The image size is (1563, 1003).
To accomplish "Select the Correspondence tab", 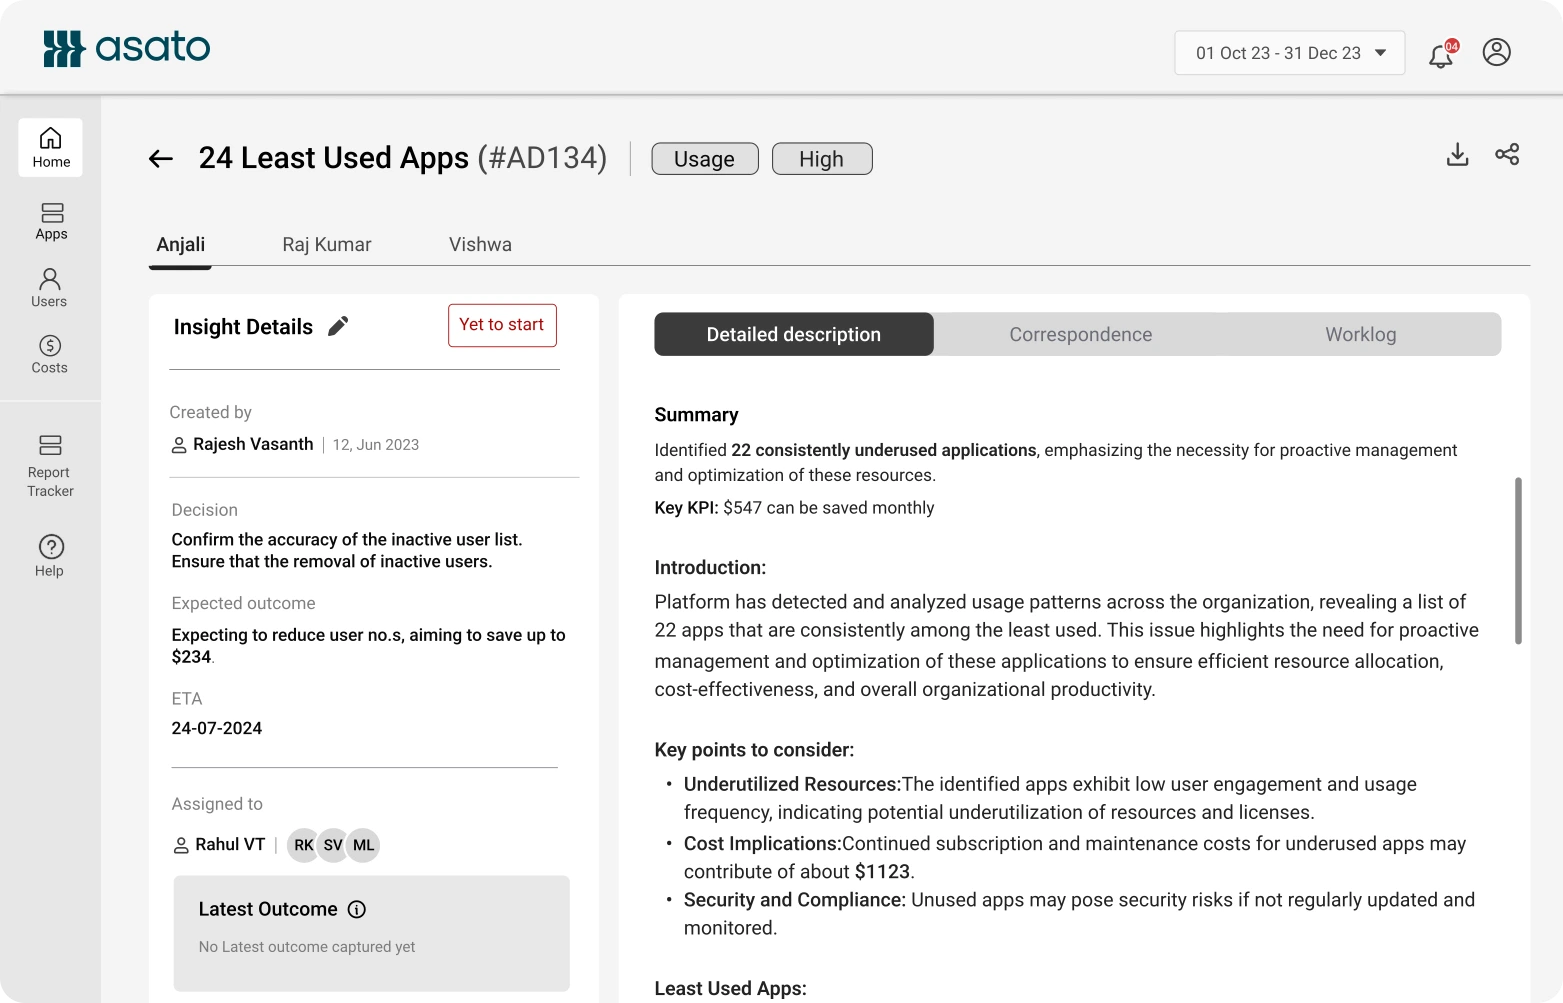I will (x=1081, y=334).
